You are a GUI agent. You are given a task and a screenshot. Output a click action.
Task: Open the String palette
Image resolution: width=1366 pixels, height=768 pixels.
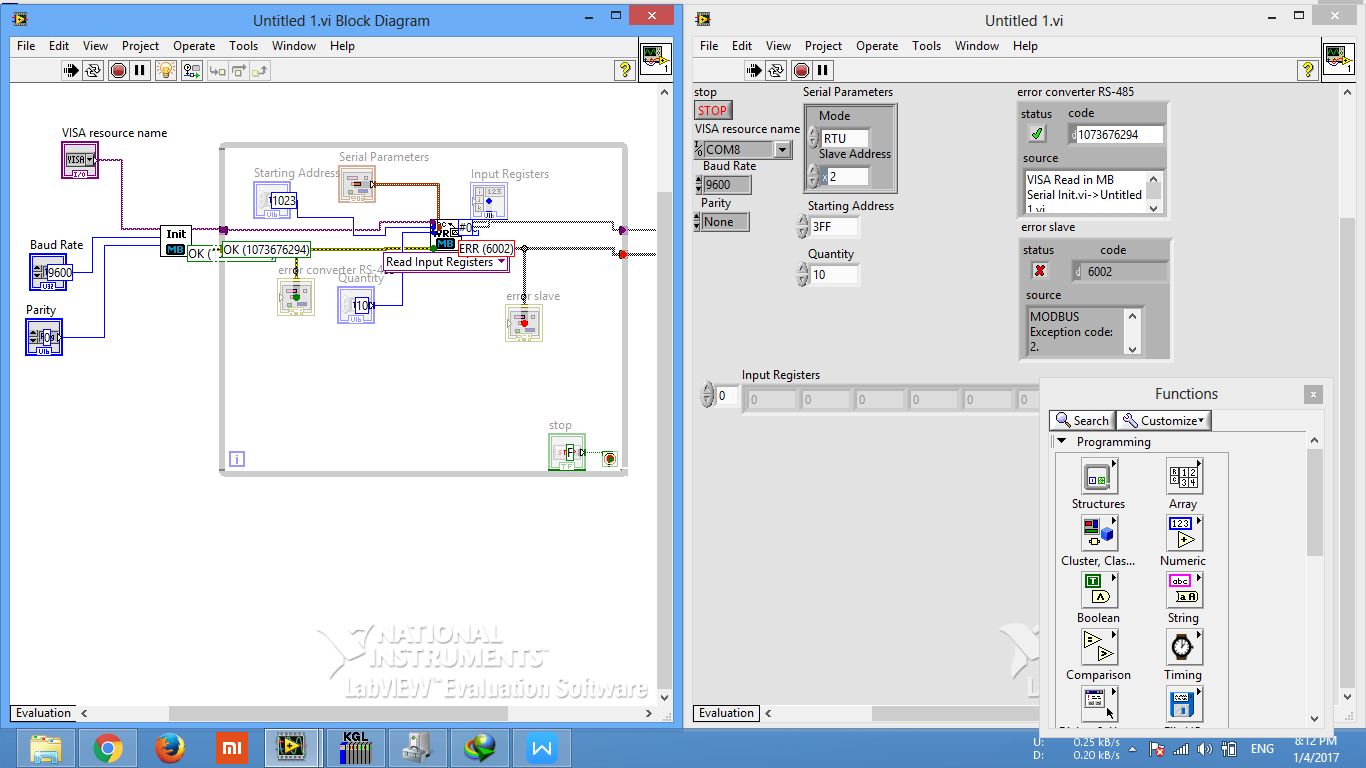(1184, 590)
